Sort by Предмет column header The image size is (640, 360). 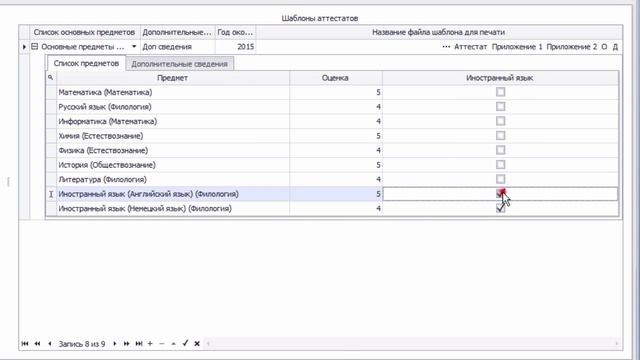tap(173, 78)
